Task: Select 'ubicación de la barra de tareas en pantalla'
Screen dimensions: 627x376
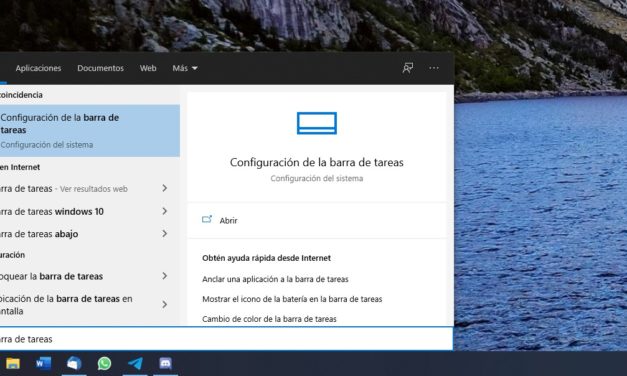Action: tap(90, 305)
